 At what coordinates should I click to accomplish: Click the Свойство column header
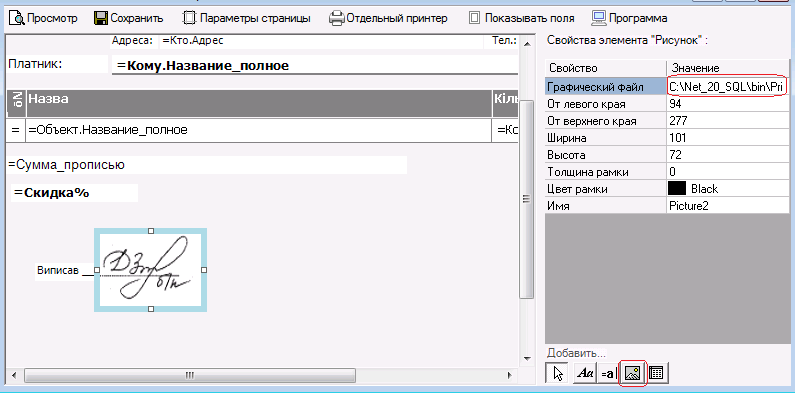[606, 68]
